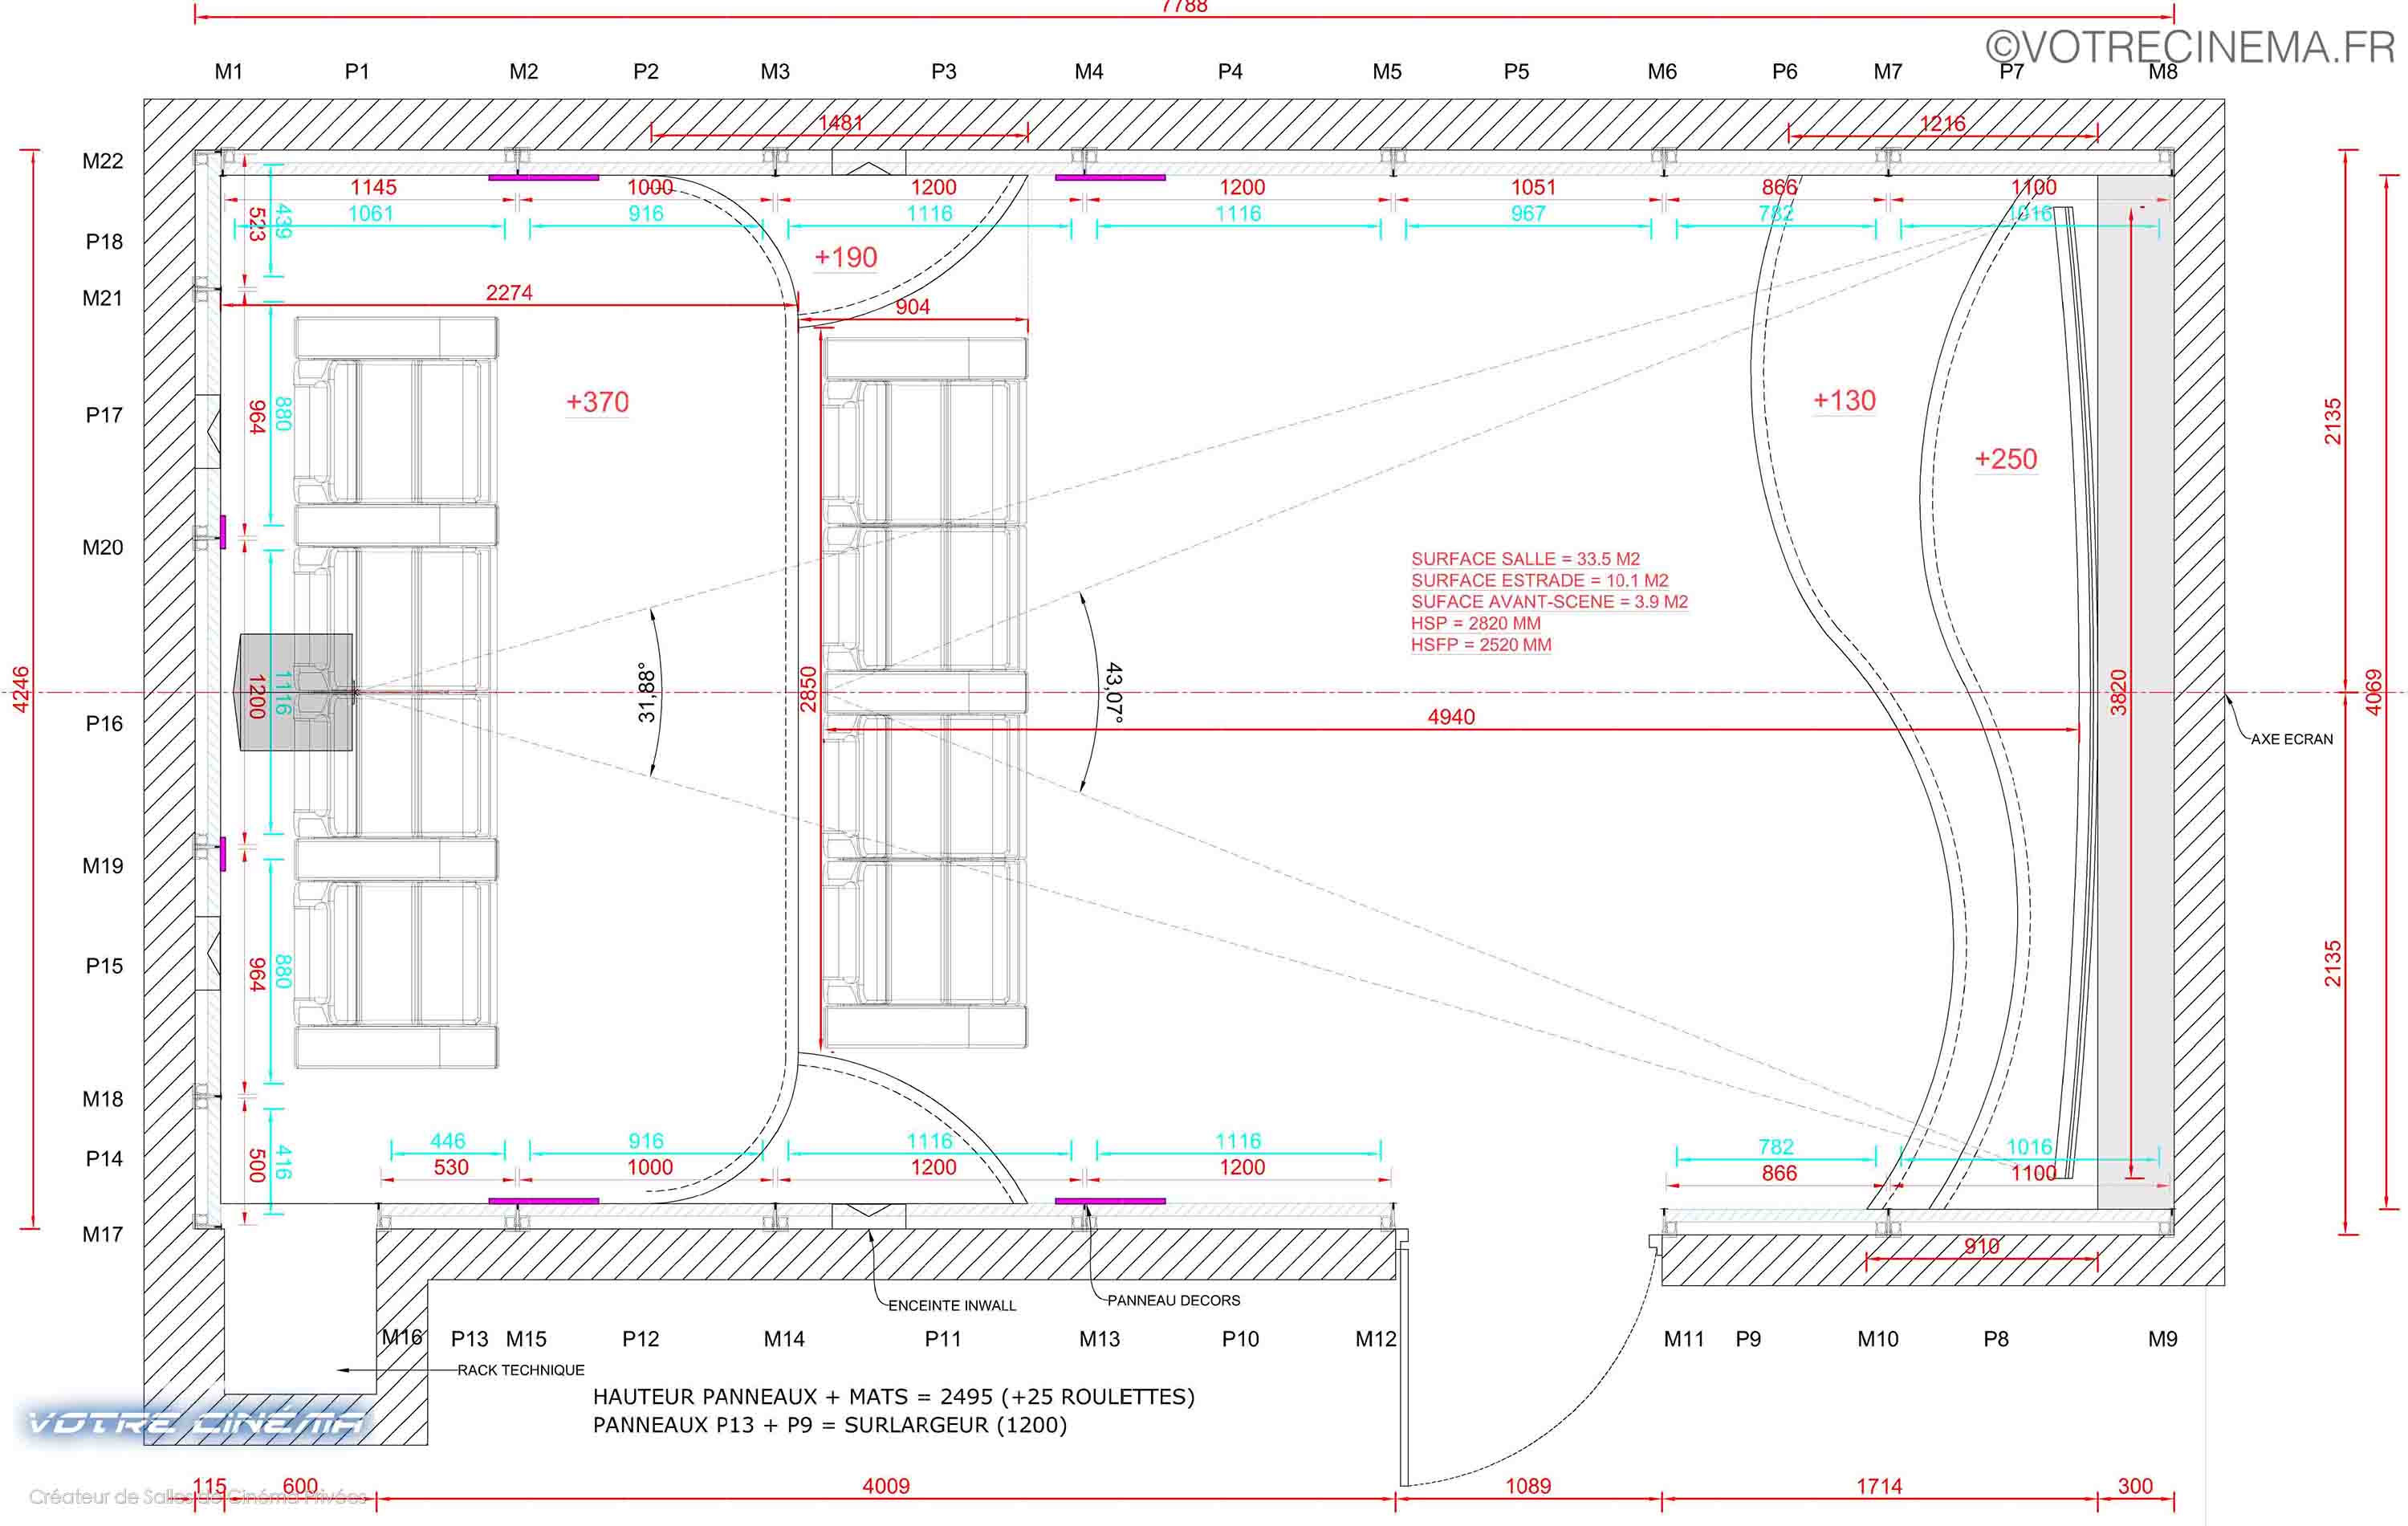Select the dimension "904"

913,307
